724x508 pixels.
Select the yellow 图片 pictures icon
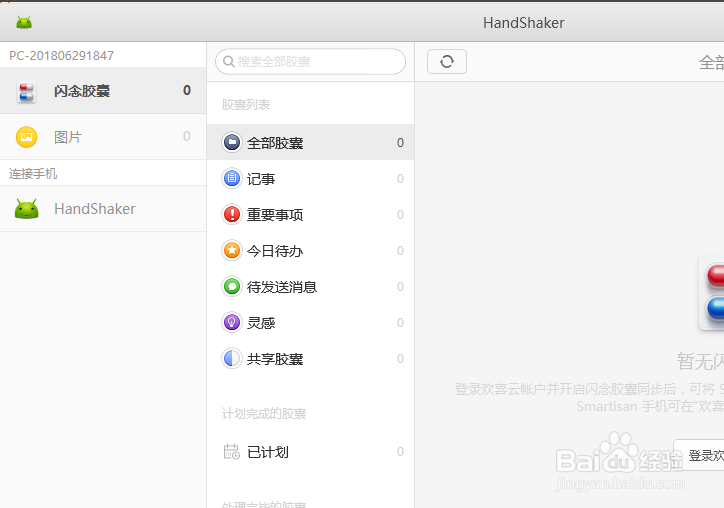(x=26, y=137)
